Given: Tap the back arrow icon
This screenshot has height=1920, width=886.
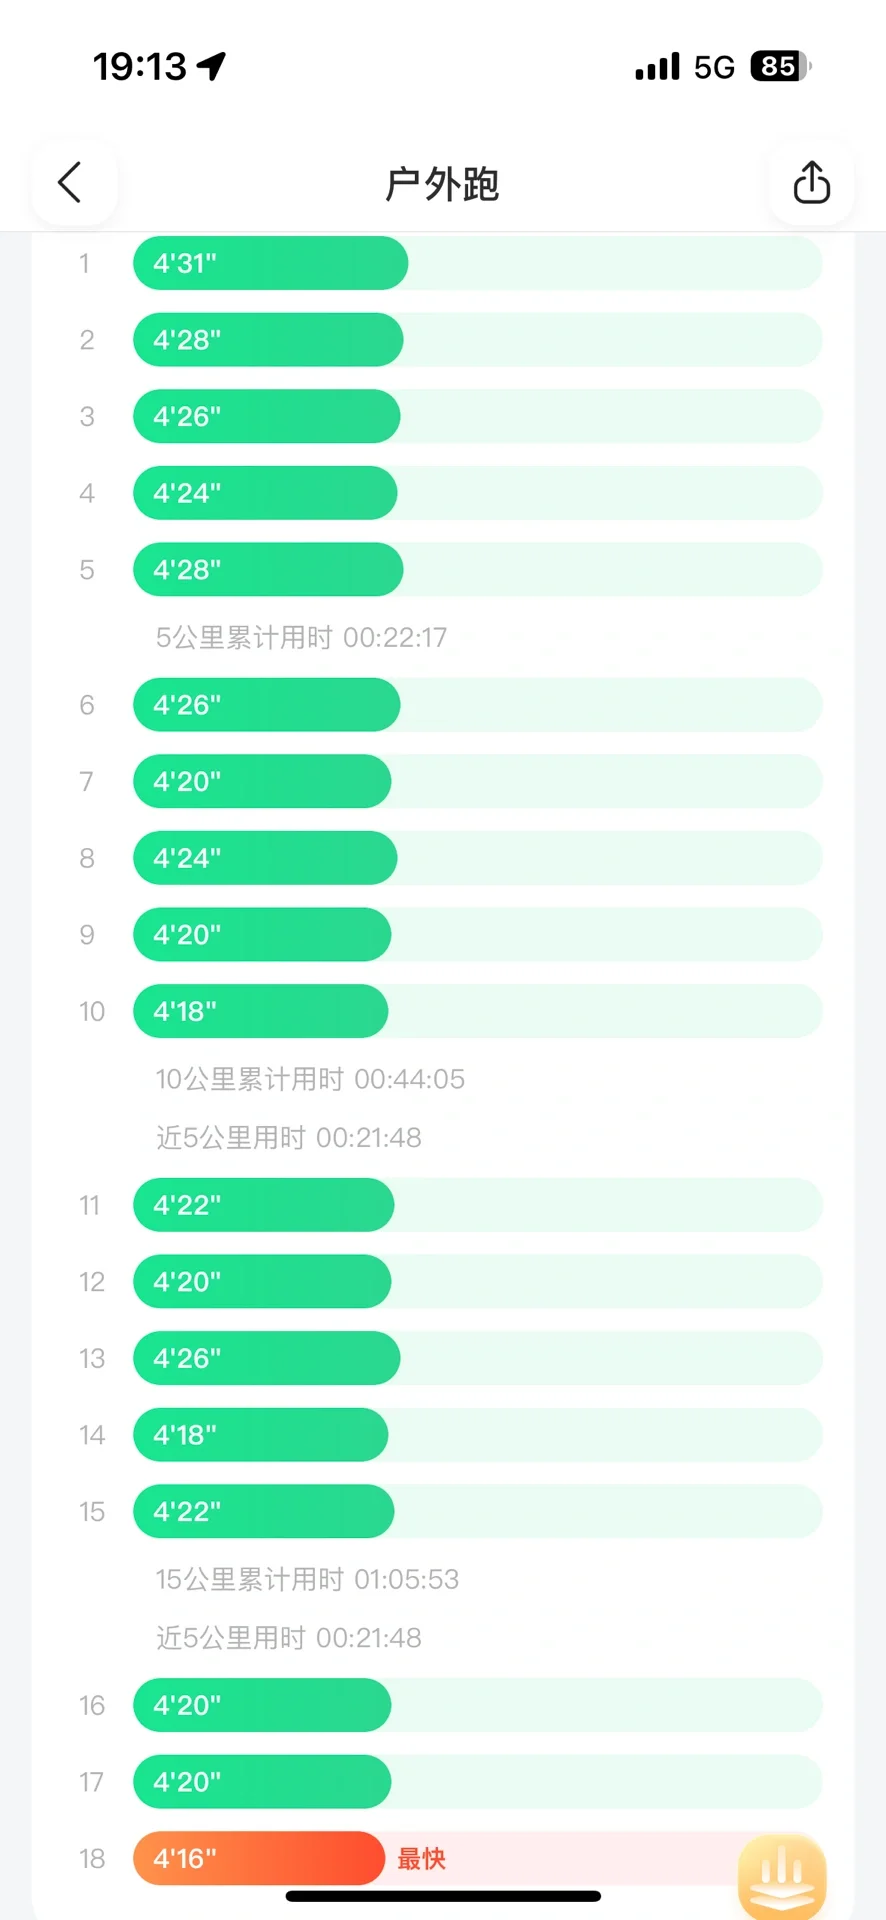Looking at the screenshot, I should click(70, 183).
